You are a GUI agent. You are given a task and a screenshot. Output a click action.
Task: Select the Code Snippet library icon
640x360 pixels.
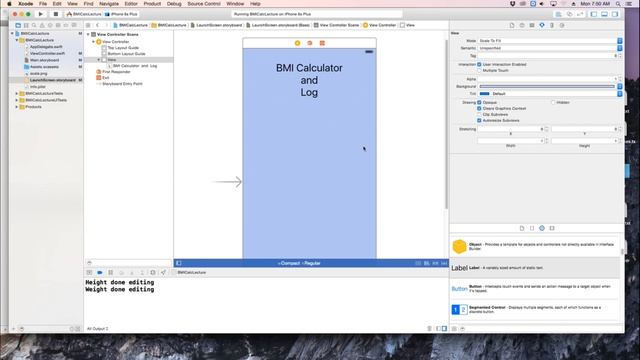pyautogui.click(x=532, y=228)
